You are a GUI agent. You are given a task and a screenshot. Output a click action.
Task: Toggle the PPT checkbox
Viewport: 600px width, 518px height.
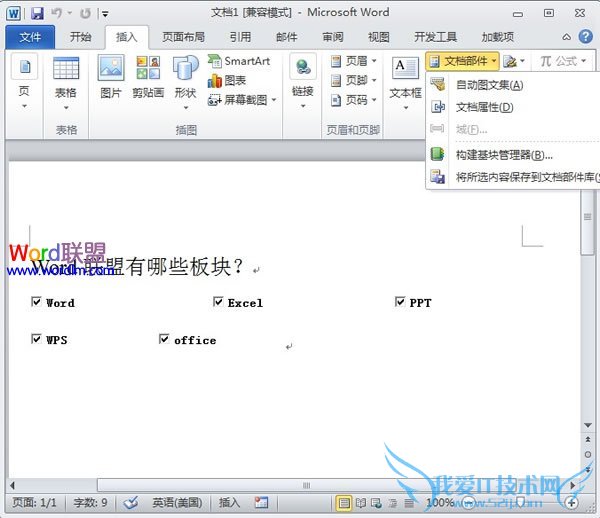[400, 302]
